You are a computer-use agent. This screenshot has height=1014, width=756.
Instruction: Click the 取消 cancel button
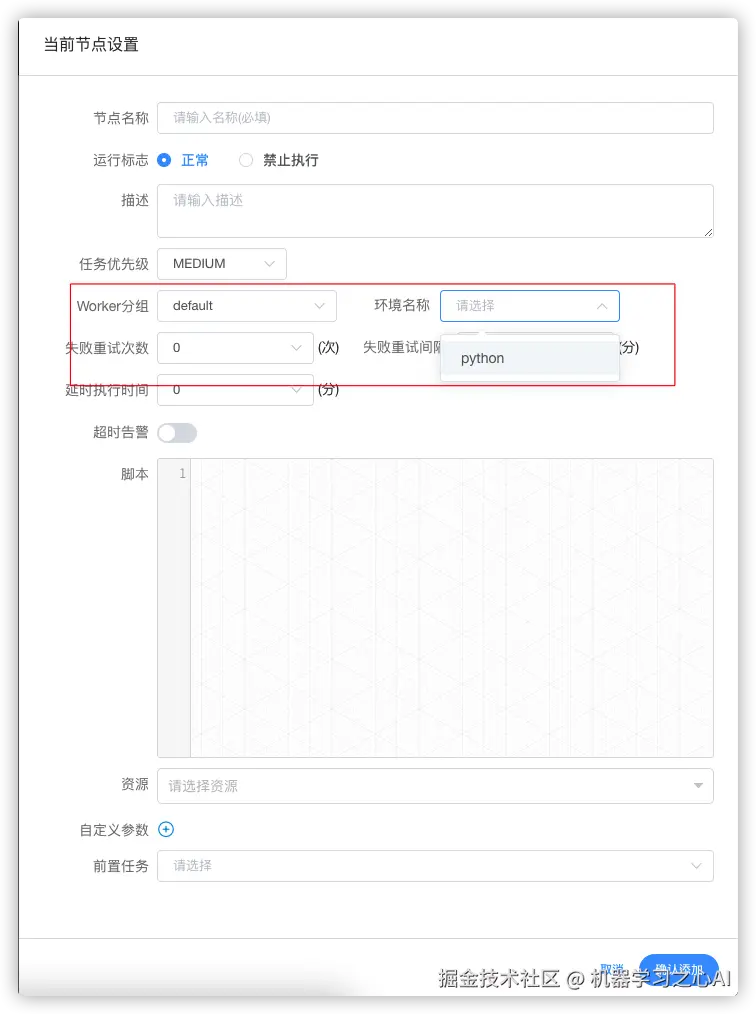click(612, 969)
